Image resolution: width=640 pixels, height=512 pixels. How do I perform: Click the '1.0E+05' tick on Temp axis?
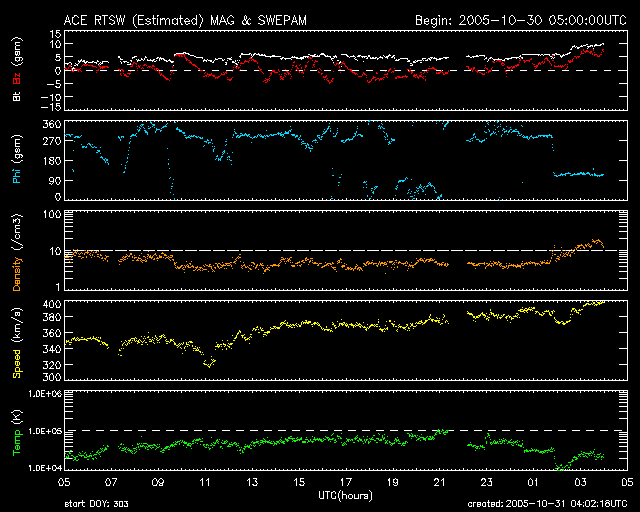(x=45, y=431)
